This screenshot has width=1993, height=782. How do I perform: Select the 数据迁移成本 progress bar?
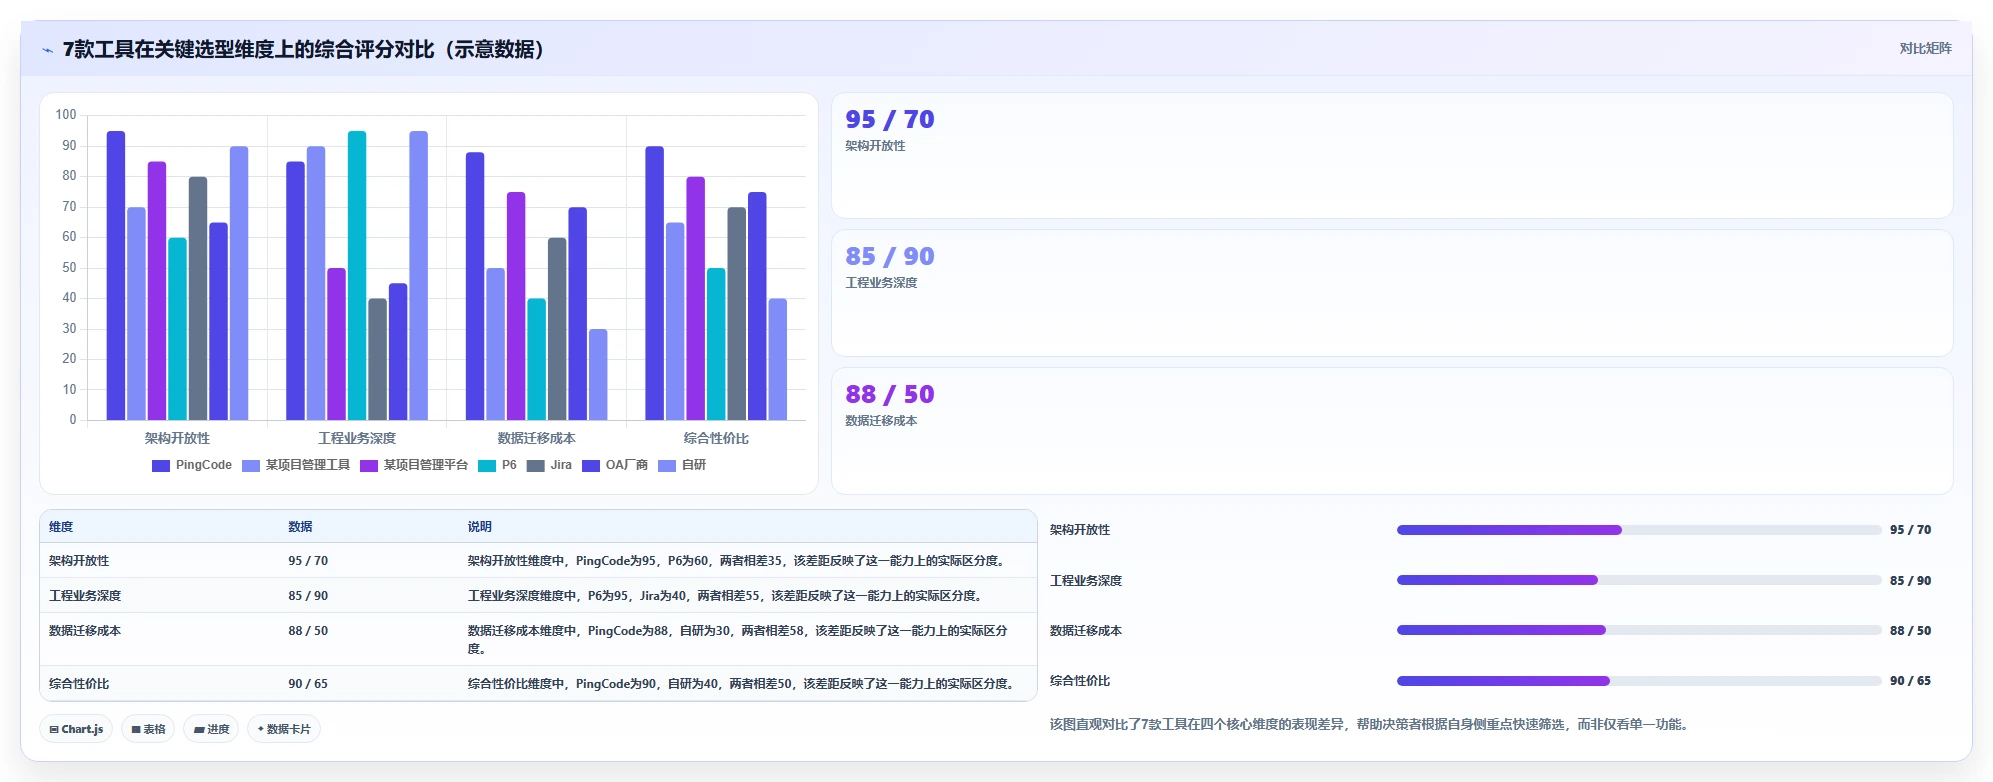point(1639,630)
